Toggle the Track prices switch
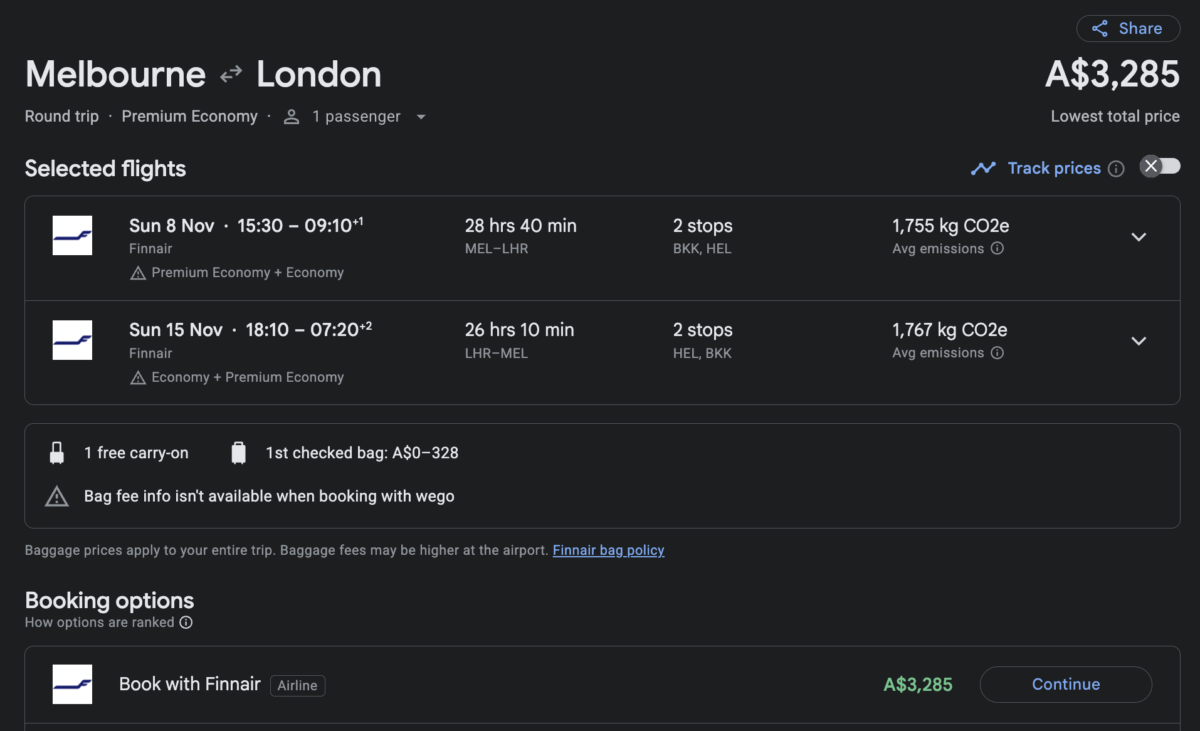1200x731 pixels. click(1160, 167)
